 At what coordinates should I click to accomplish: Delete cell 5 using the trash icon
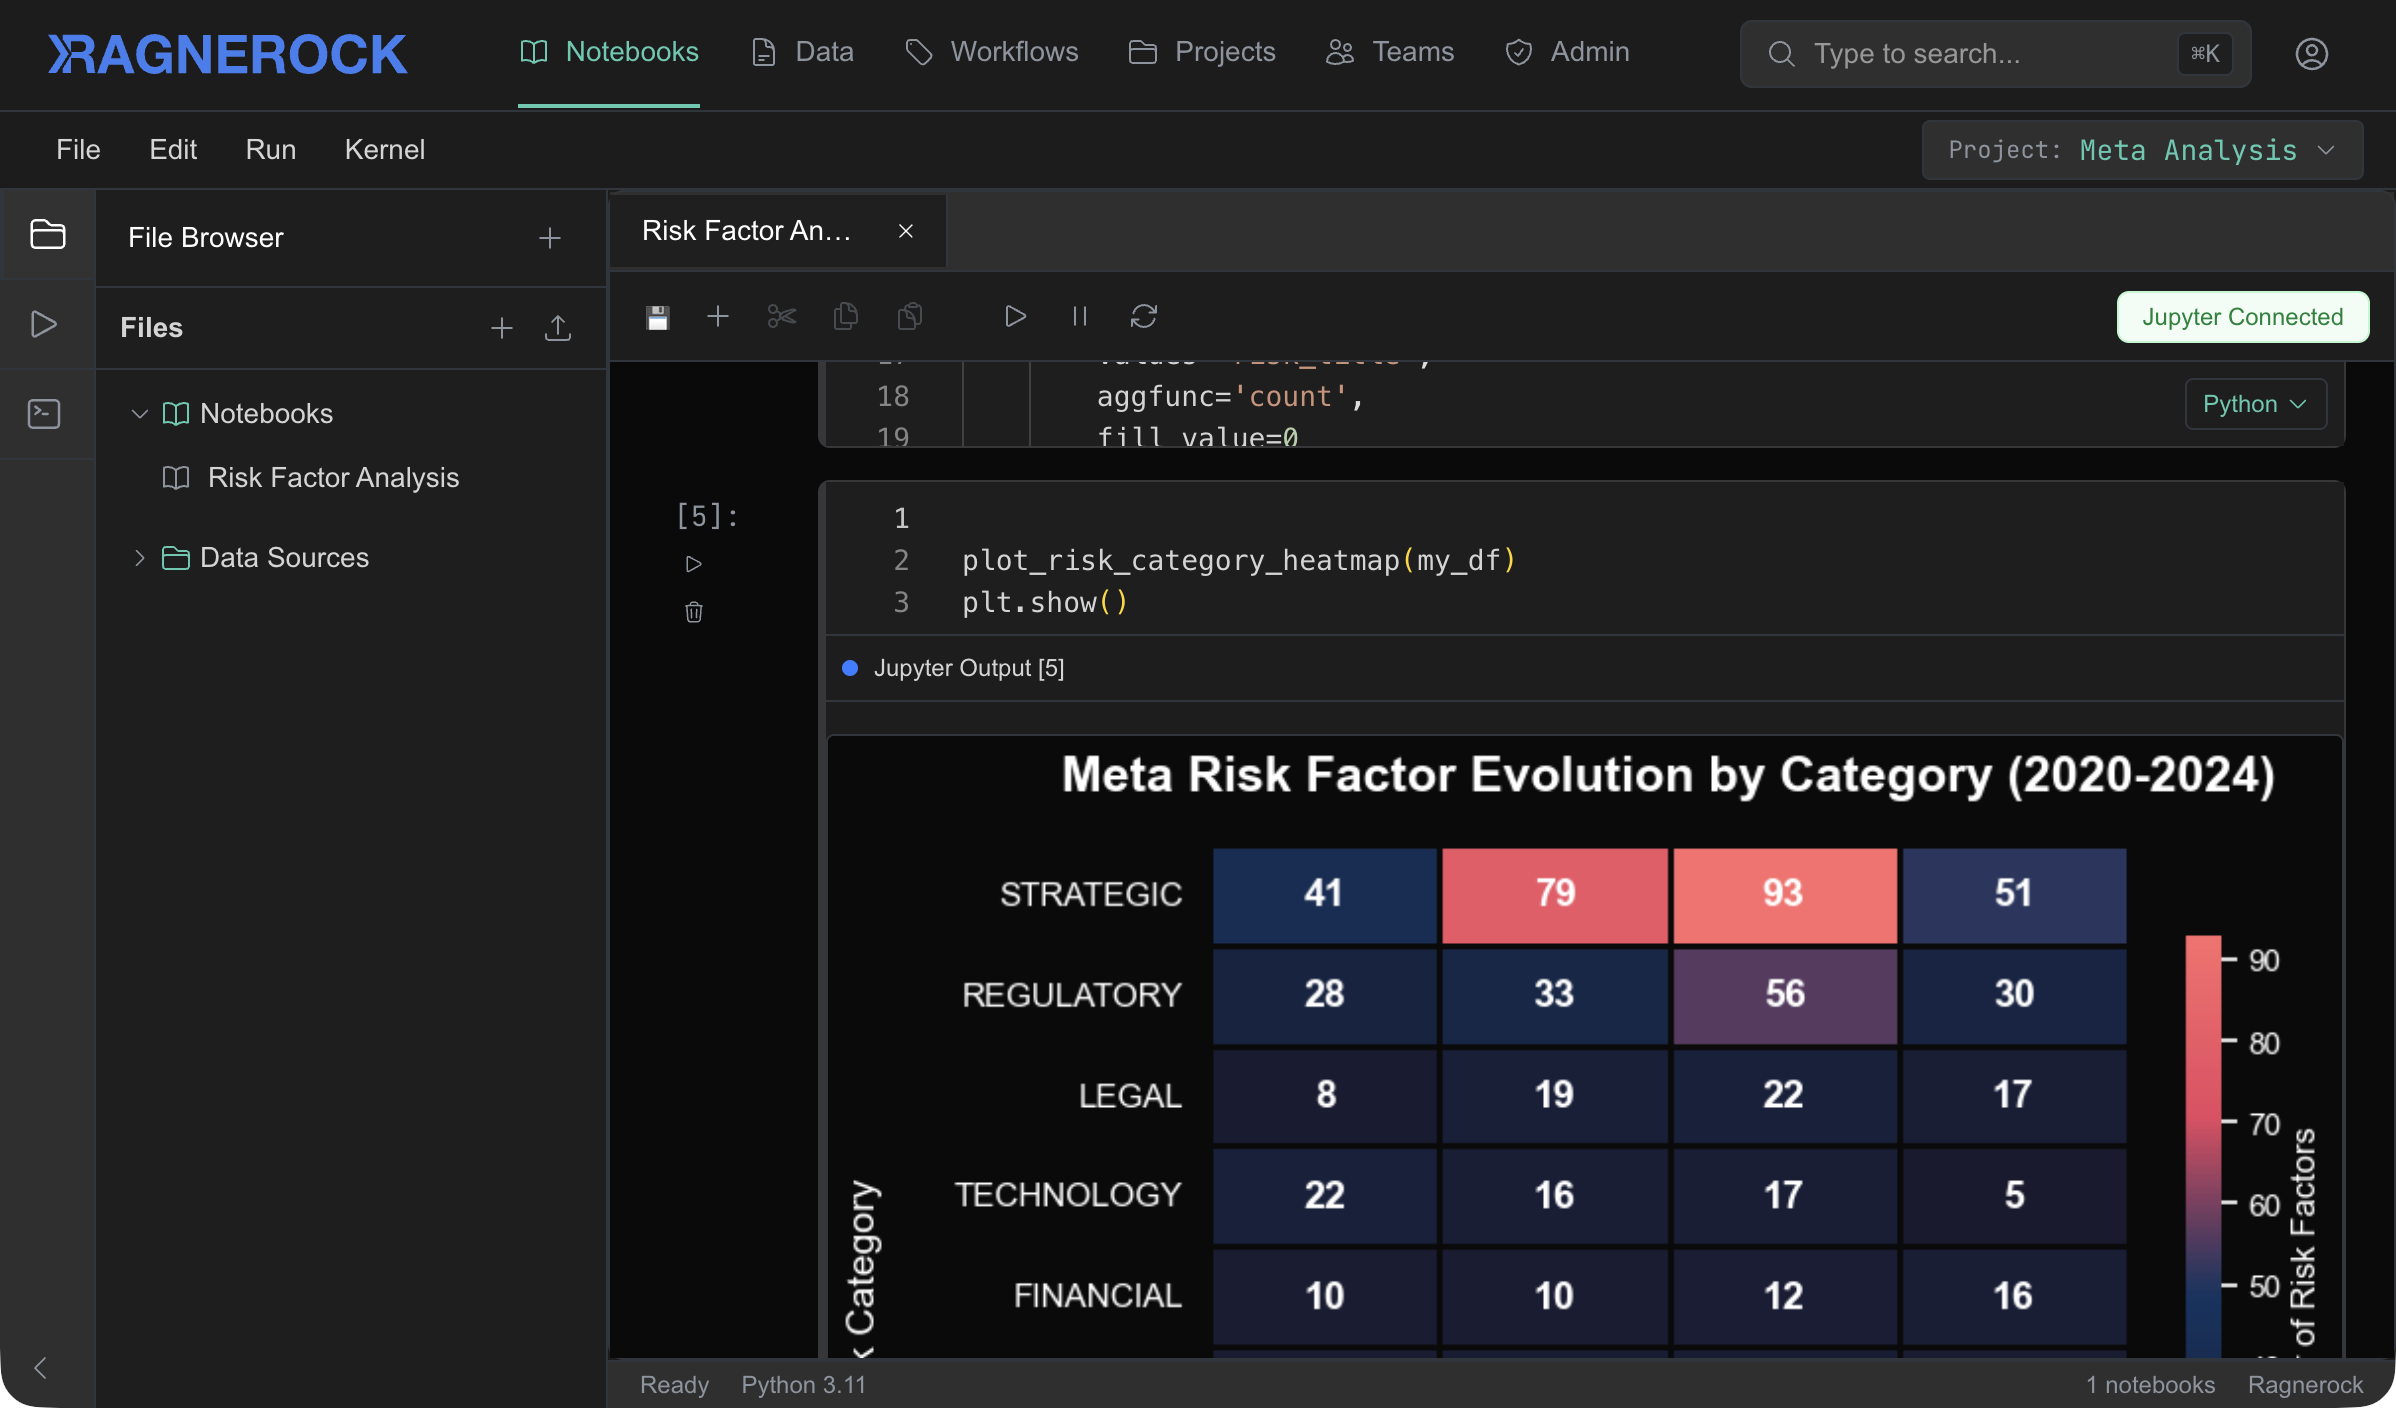[694, 613]
